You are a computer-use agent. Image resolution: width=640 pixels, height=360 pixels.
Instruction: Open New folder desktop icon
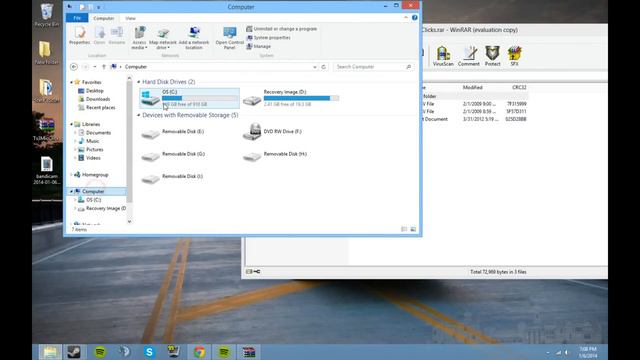pyautogui.click(x=46, y=52)
